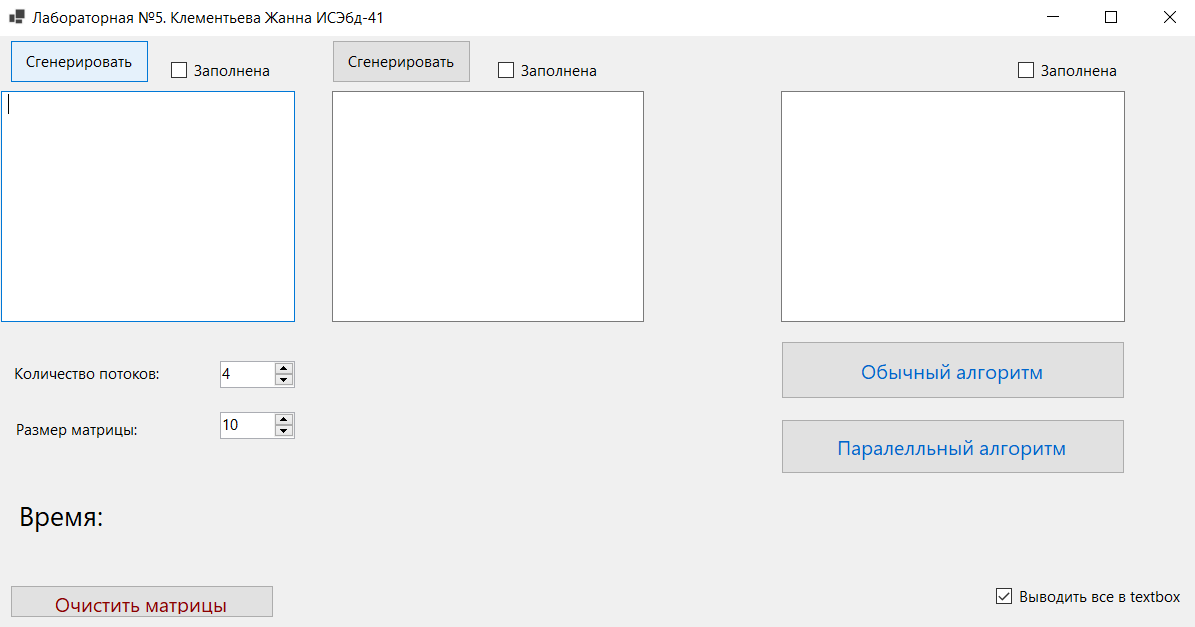Viewport: 1195px width, 627px height.
Task: Run the Обычный алгоритм button
Action: (952, 372)
